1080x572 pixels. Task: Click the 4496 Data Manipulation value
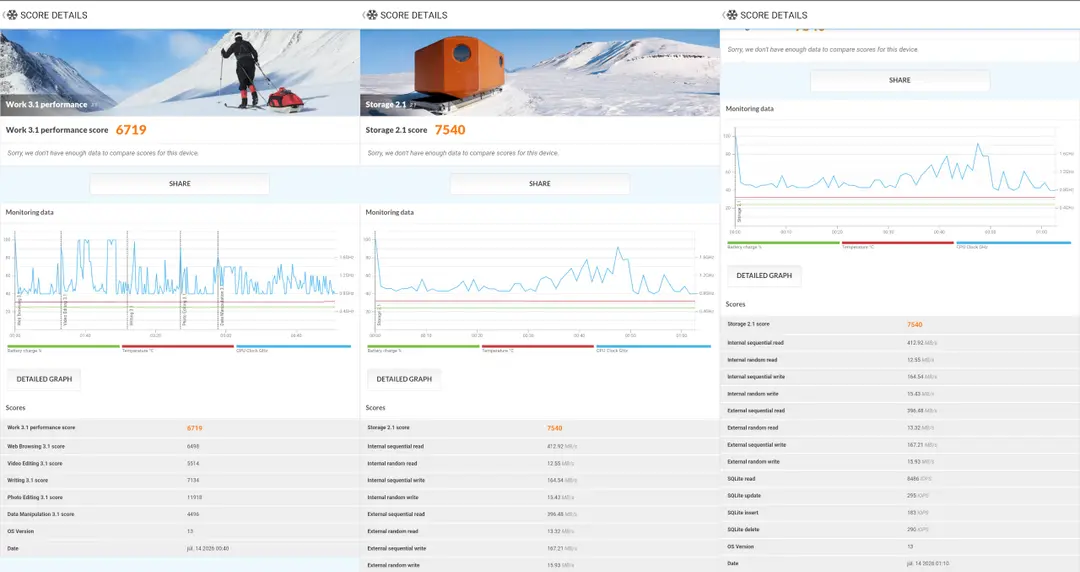[x=193, y=514]
